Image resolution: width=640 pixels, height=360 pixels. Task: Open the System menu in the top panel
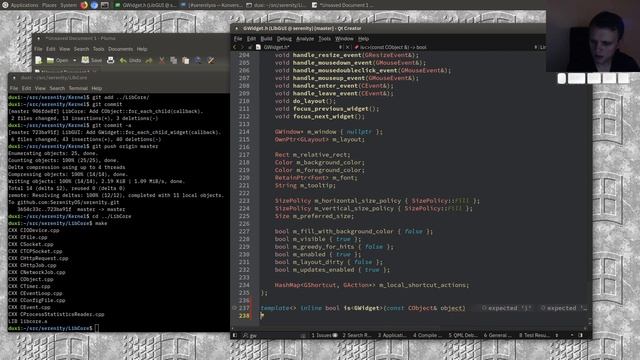pos(68,5)
